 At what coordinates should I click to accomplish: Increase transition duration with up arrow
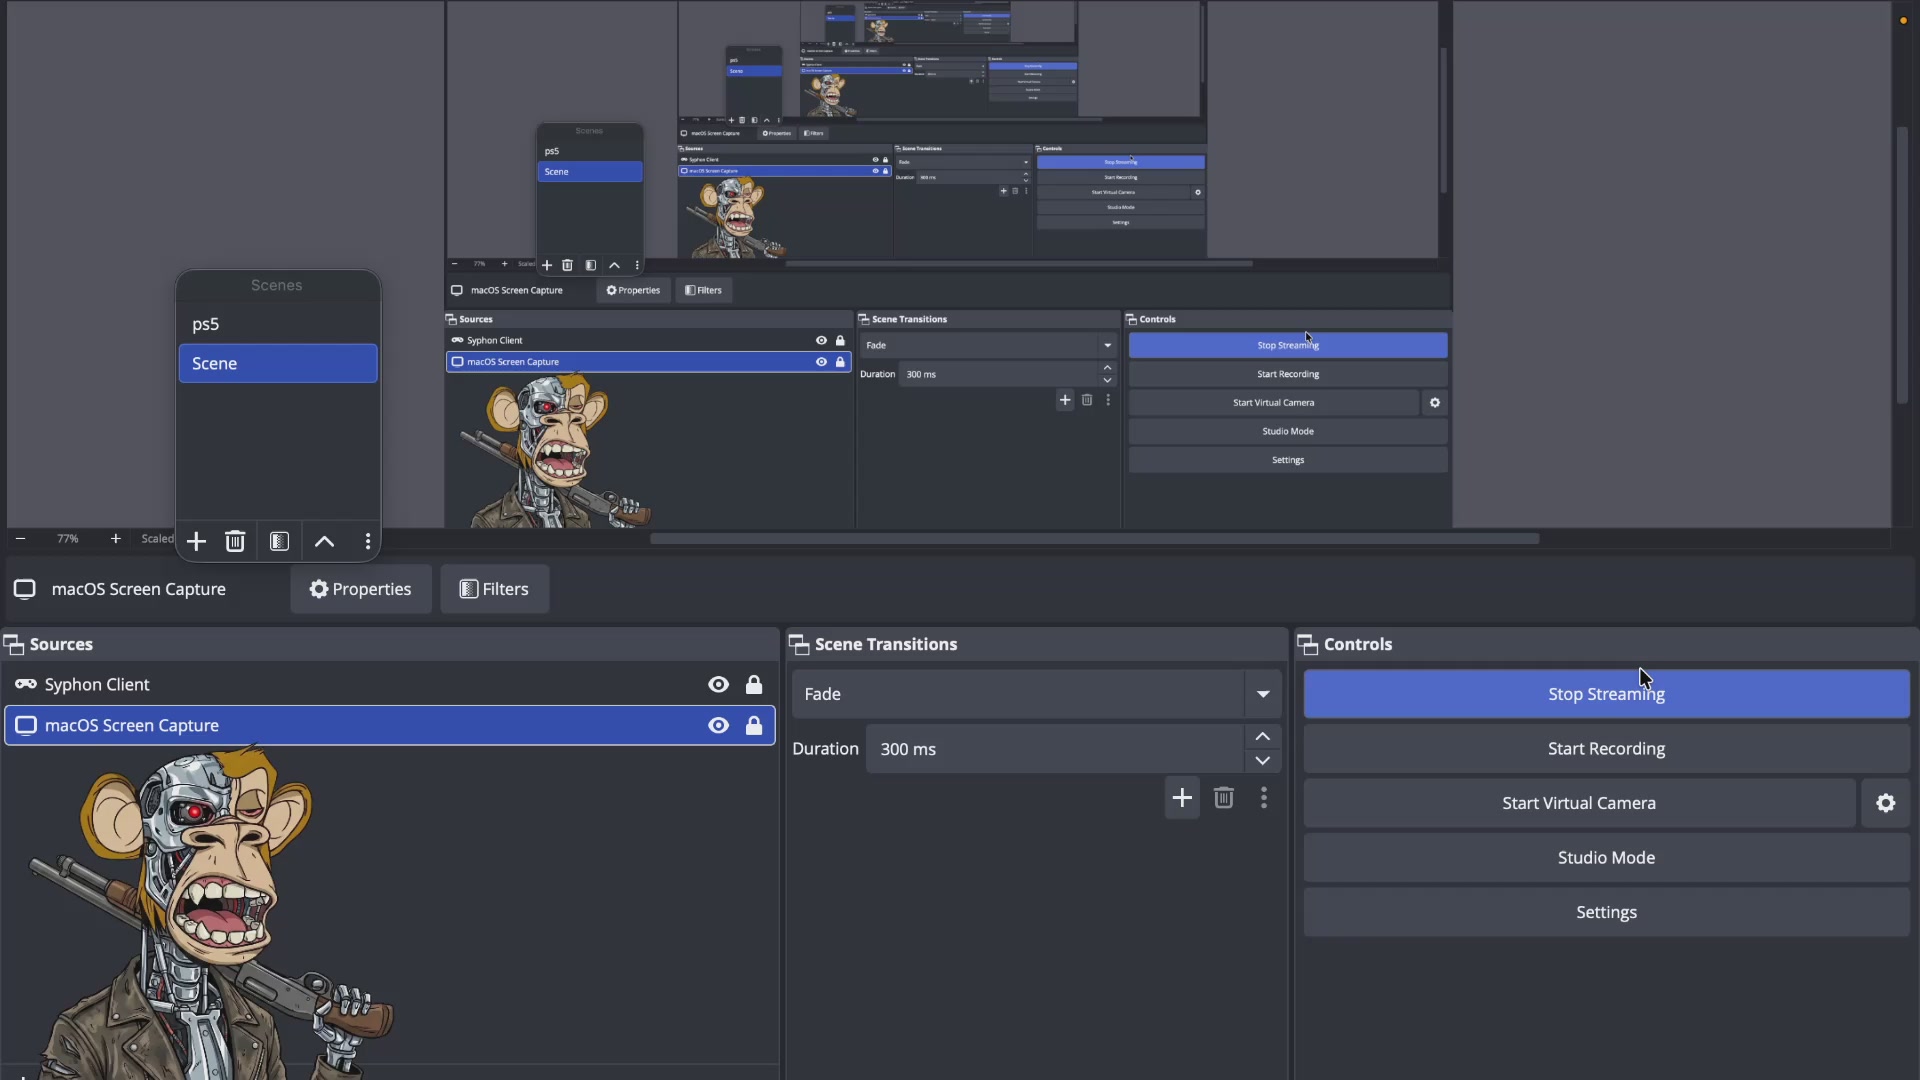1263,737
